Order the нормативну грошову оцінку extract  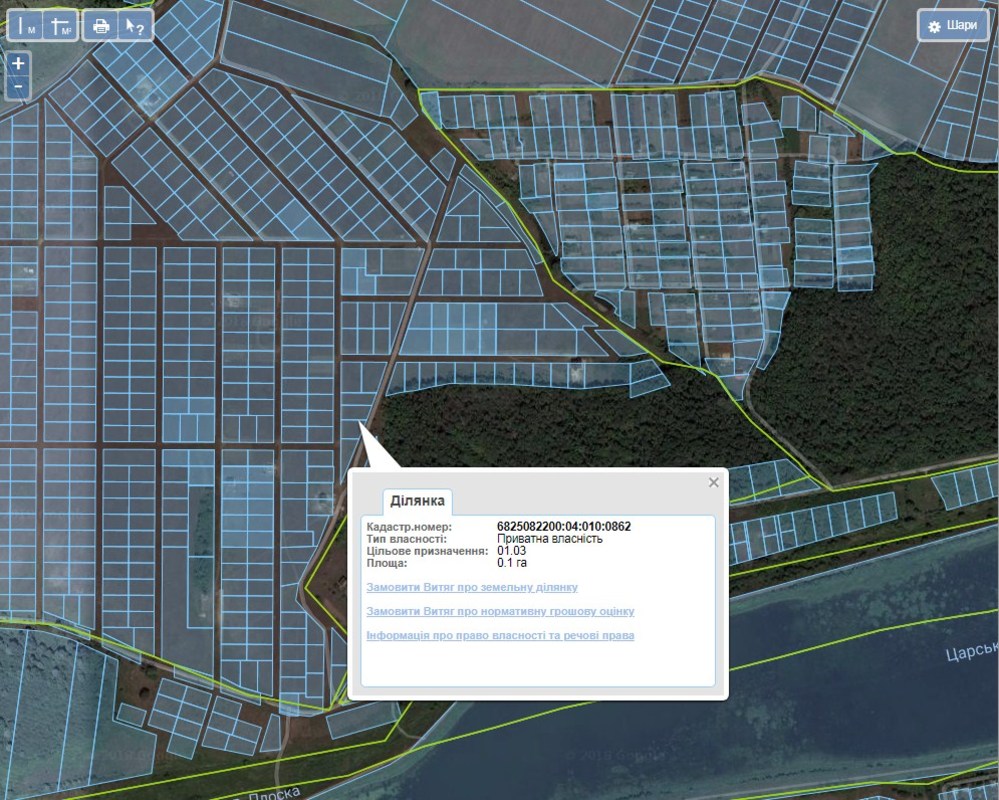tap(500, 611)
